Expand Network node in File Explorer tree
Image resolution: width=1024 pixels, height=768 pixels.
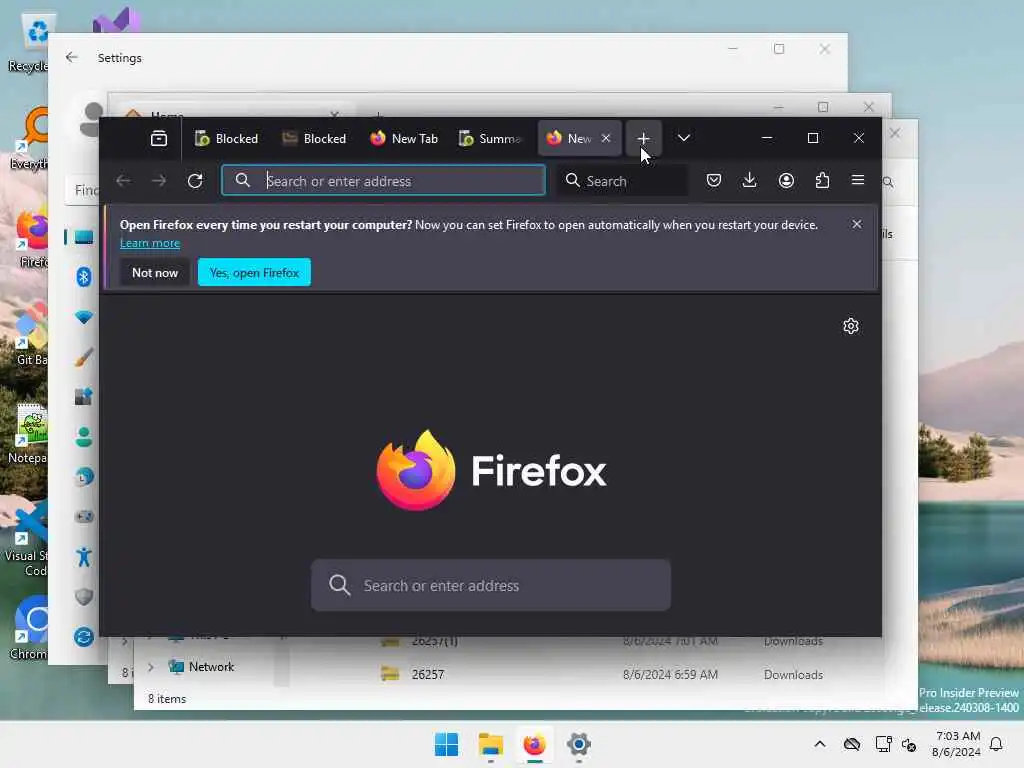[x=151, y=667]
